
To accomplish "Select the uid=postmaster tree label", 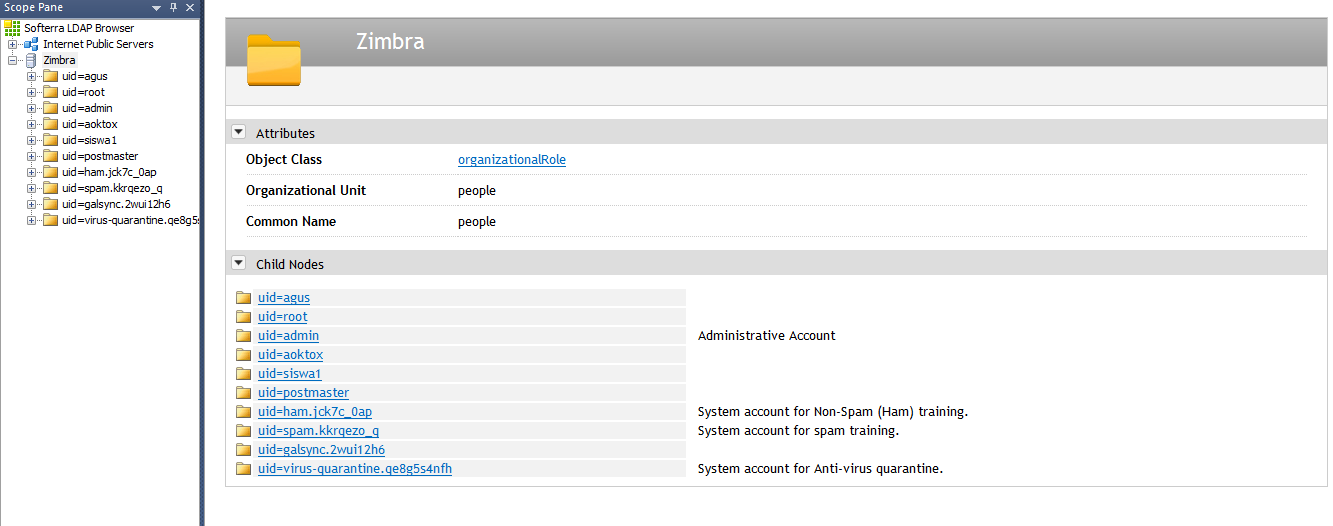I will (x=100, y=156).
